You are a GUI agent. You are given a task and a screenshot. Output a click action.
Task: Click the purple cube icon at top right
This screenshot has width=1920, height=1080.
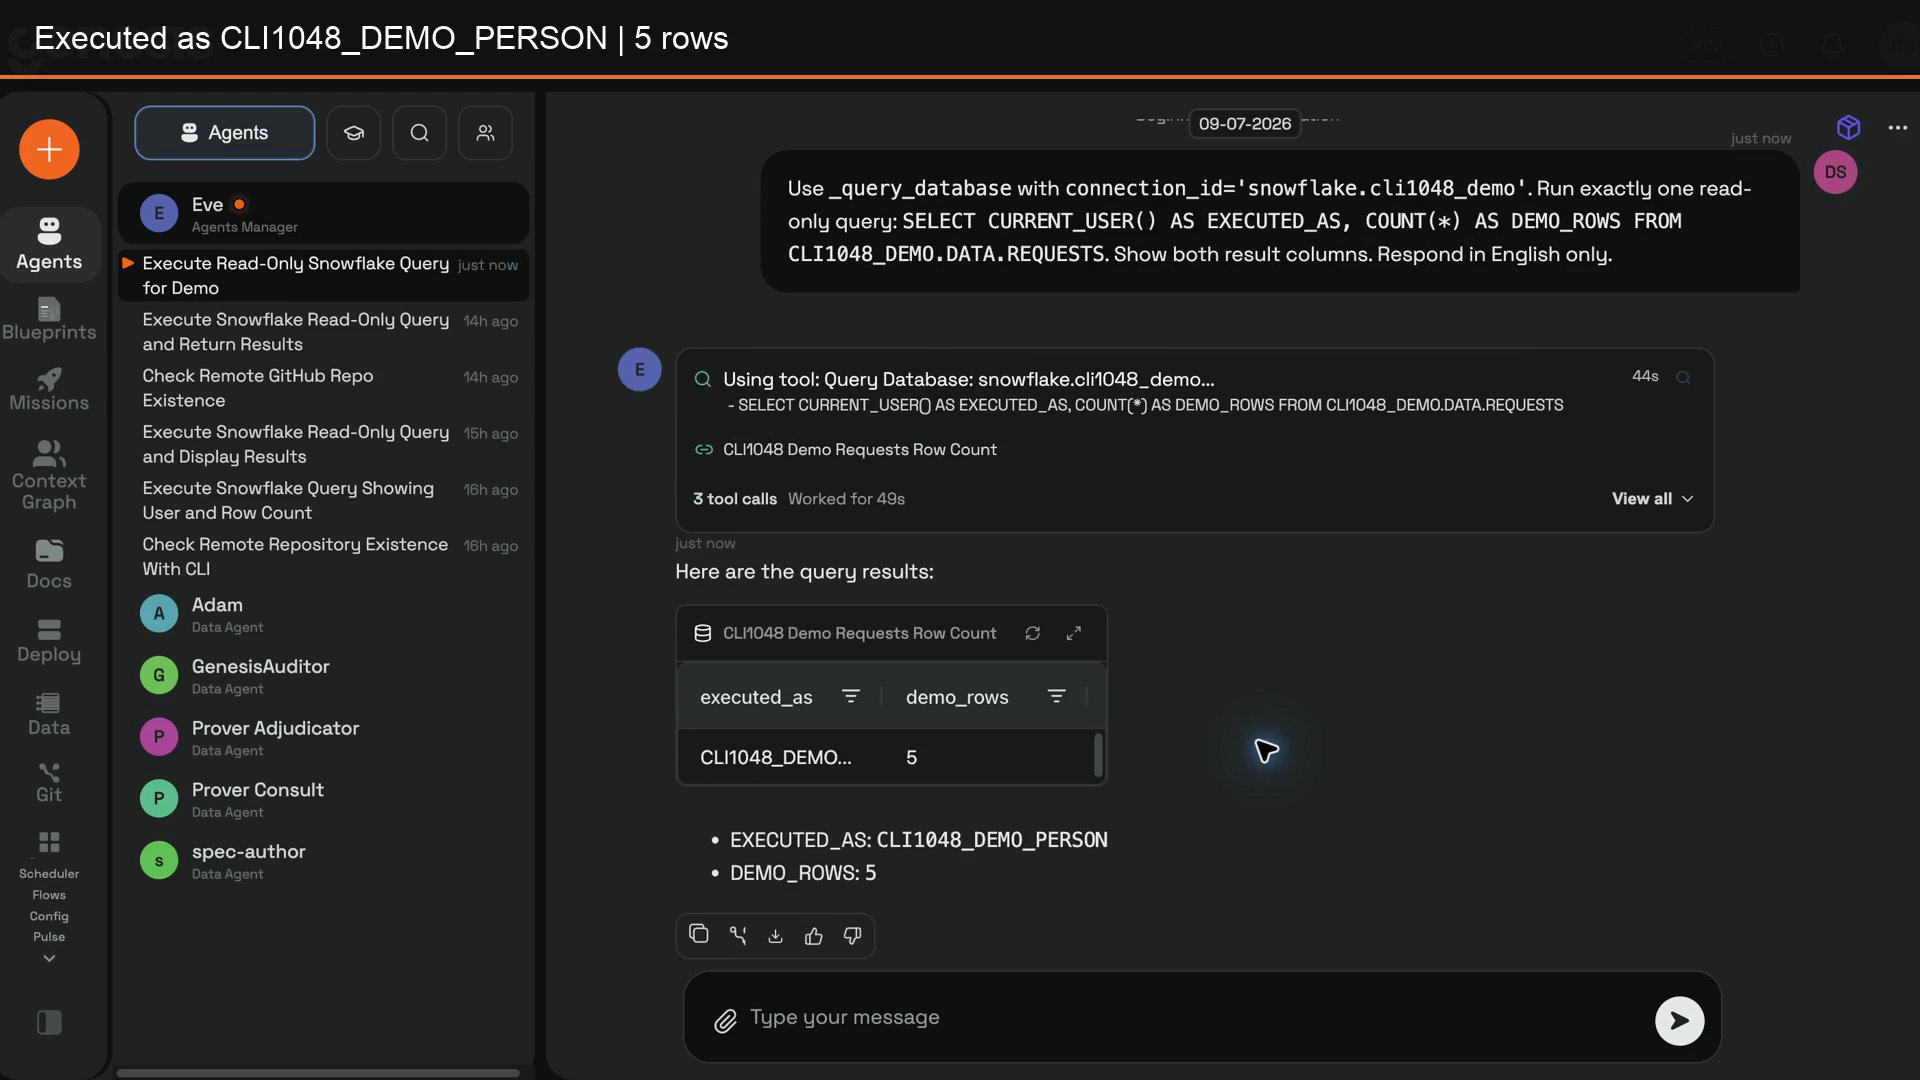coord(1848,127)
